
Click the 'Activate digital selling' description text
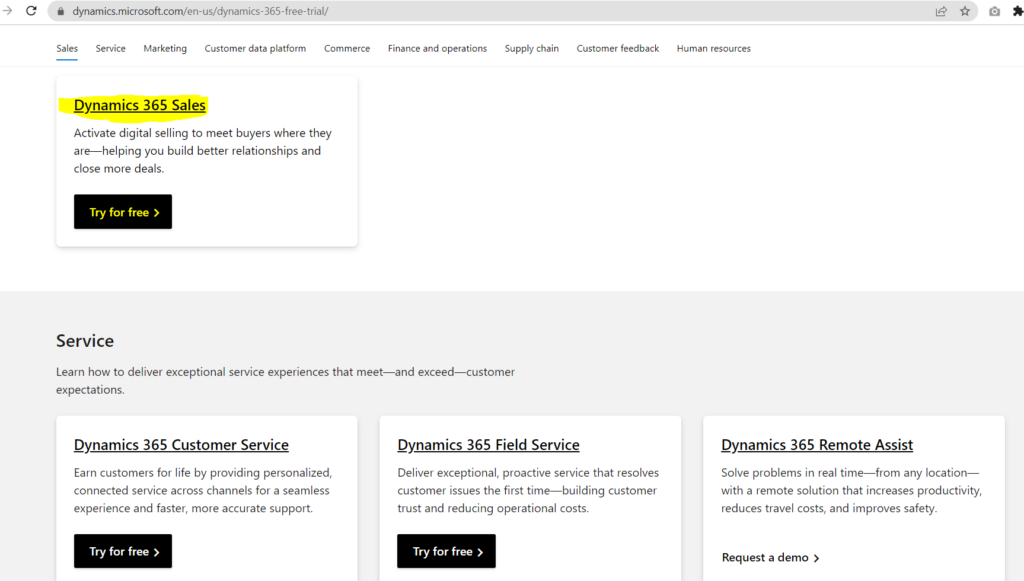click(x=204, y=151)
